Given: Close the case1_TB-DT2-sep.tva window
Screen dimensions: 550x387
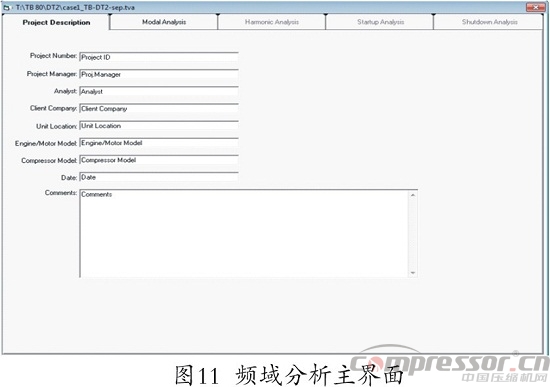Looking at the screenshot, I should pyautogui.click(x=535, y=7).
